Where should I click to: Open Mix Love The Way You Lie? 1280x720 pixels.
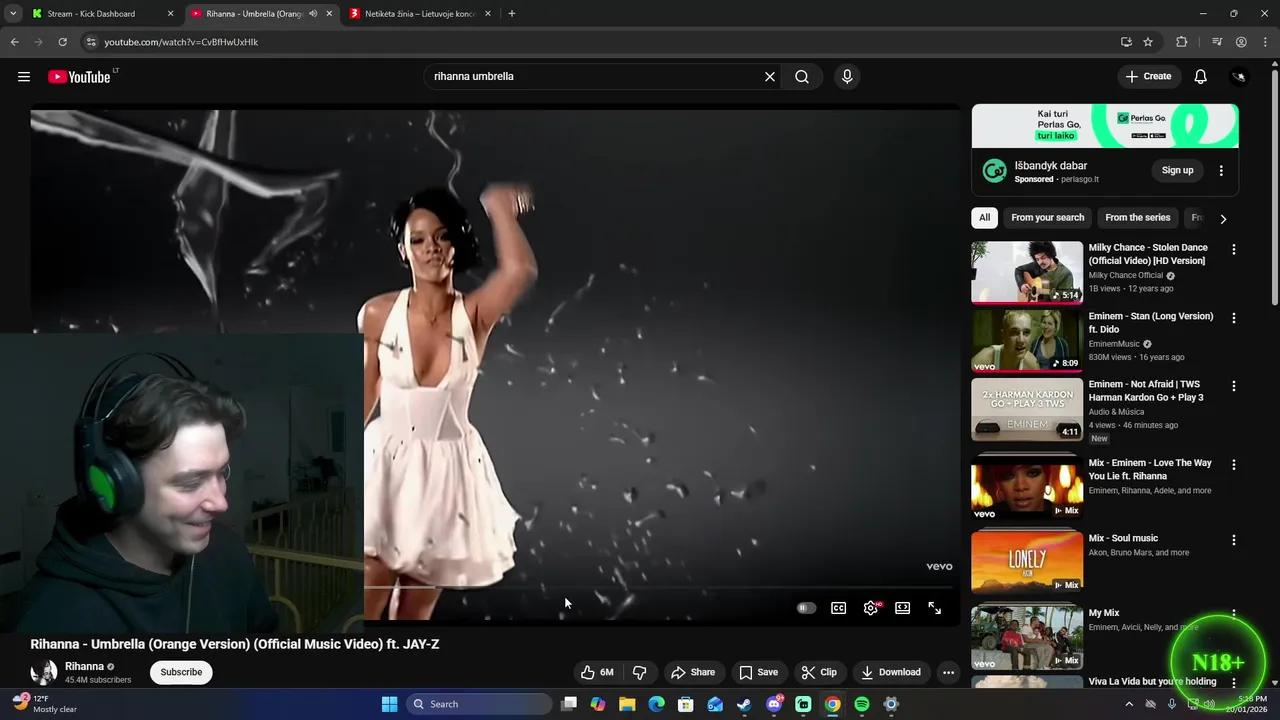click(x=1027, y=488)
